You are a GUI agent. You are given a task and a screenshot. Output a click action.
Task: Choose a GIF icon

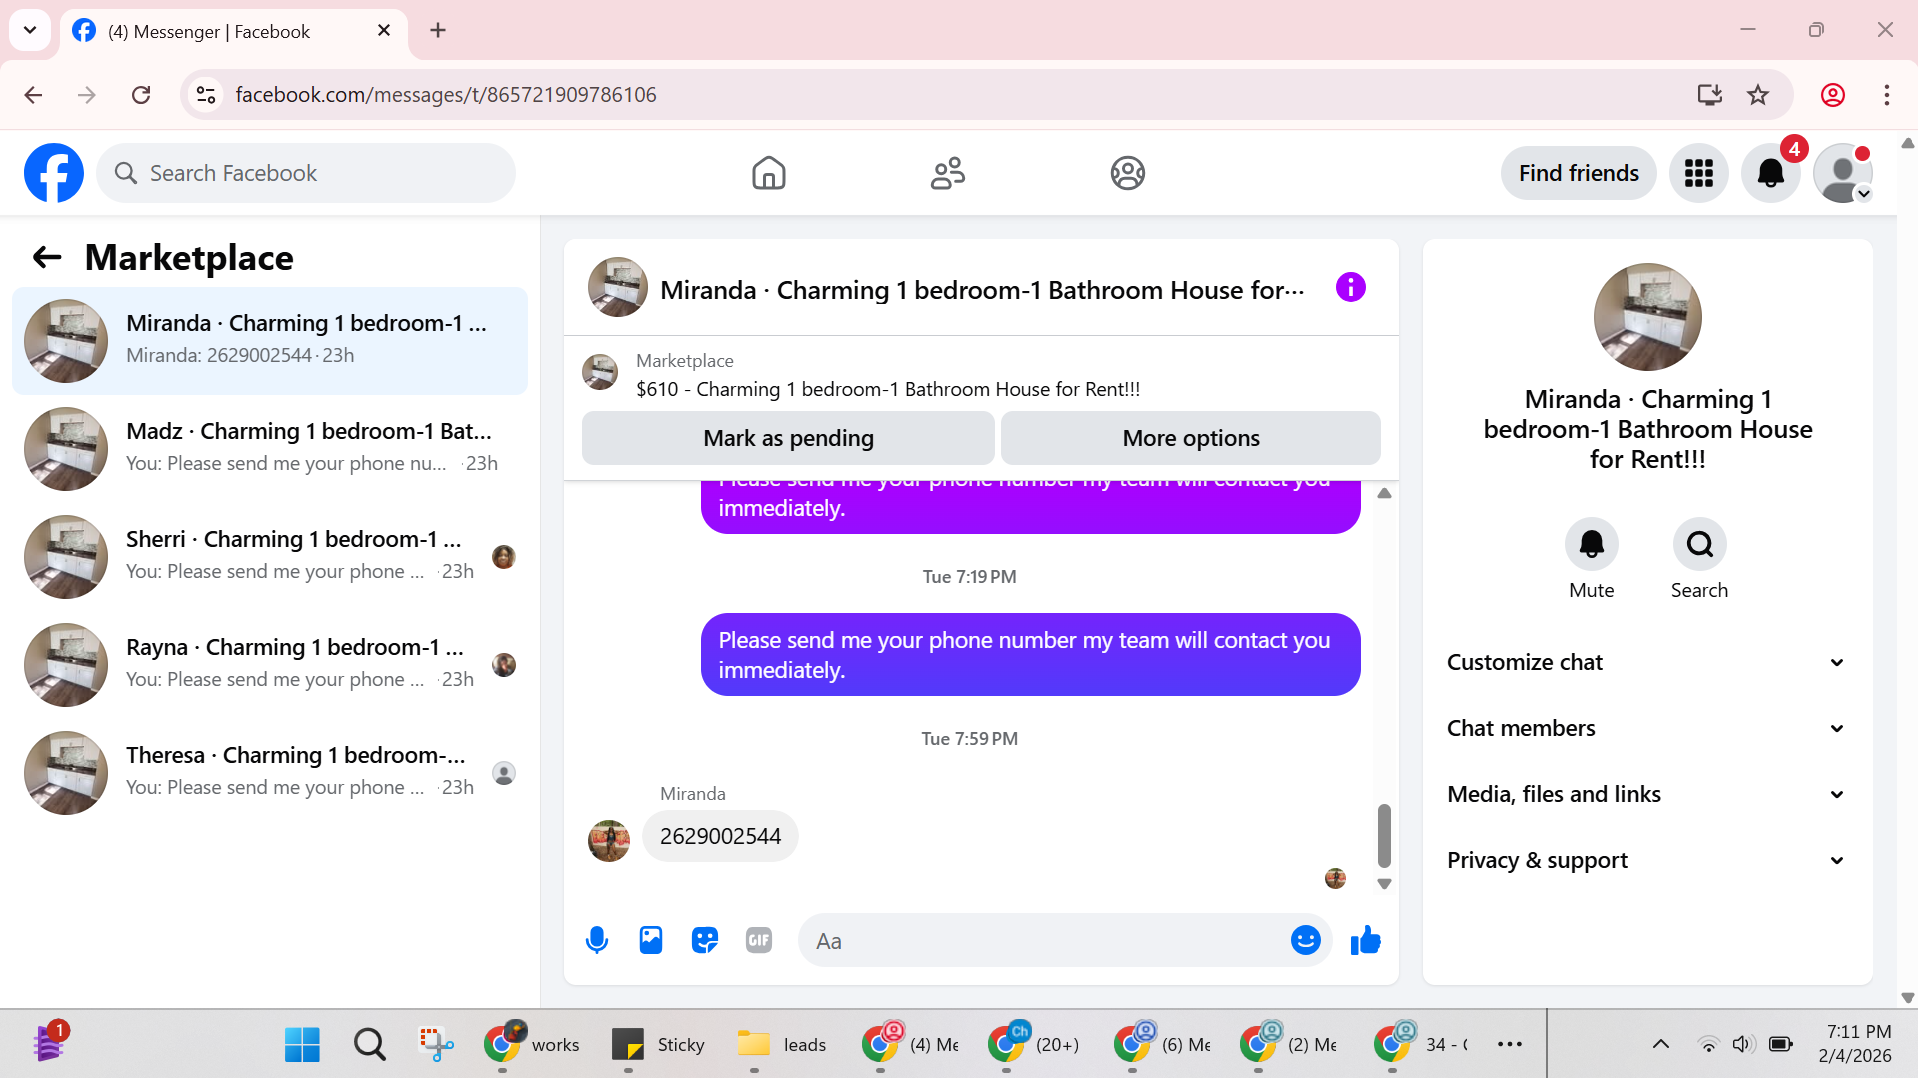point(759,940)
